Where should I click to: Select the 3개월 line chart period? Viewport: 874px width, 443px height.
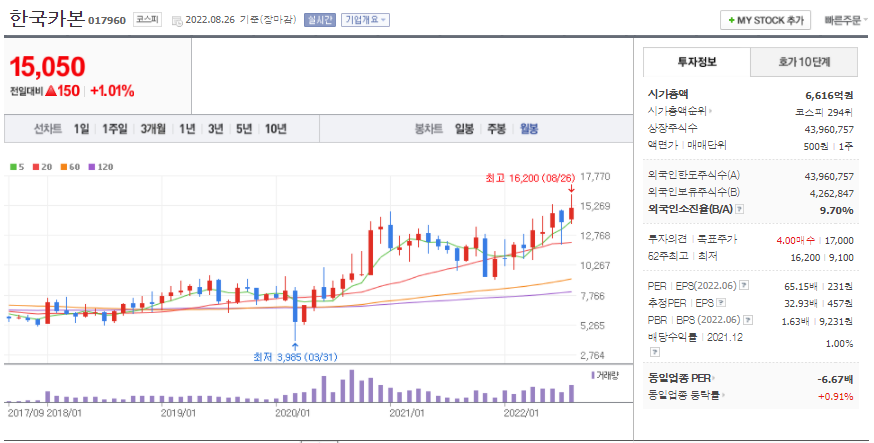click(x=153, y=129)
